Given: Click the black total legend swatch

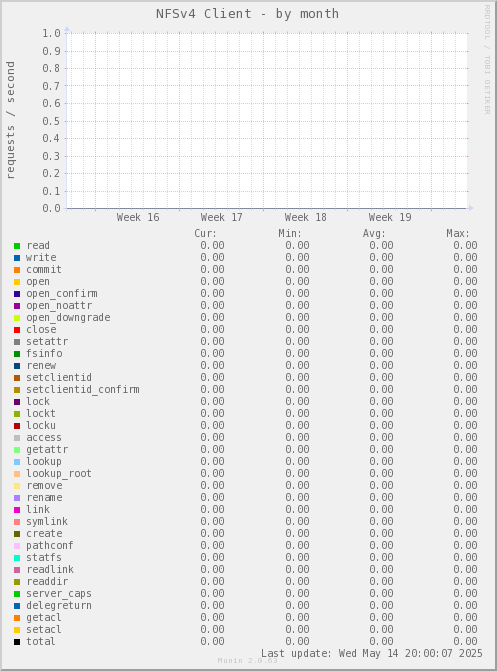Looking at the screenshot, I should (17, 642).
